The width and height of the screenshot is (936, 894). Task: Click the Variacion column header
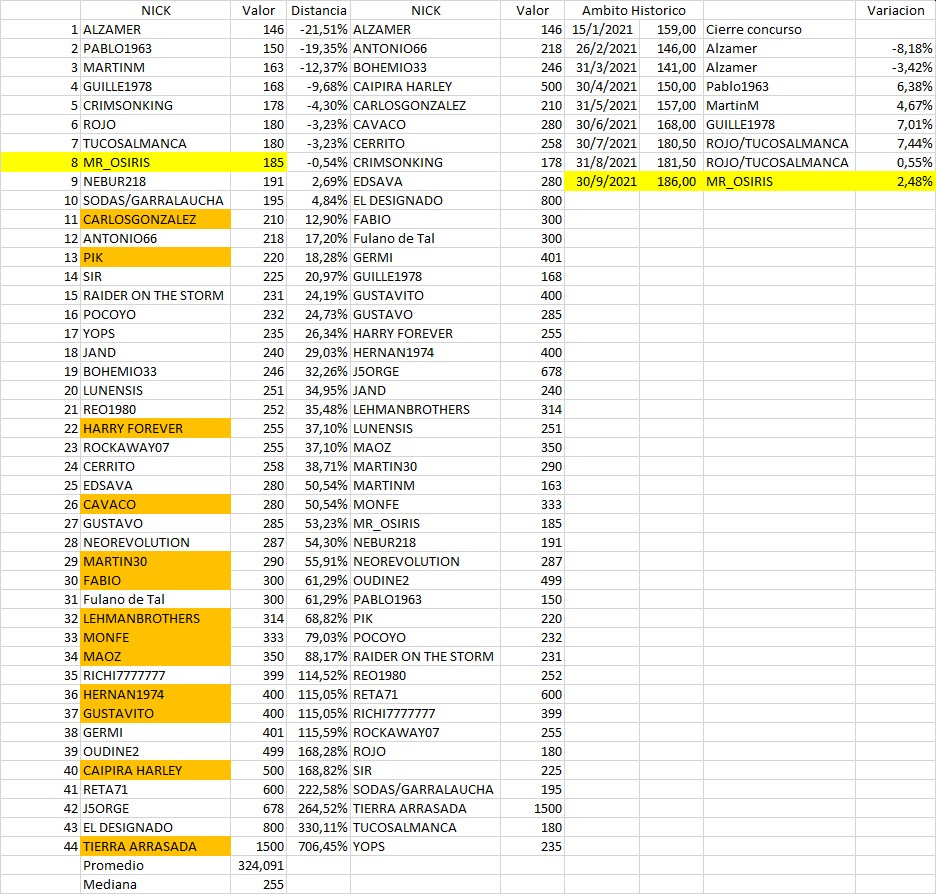895,10
